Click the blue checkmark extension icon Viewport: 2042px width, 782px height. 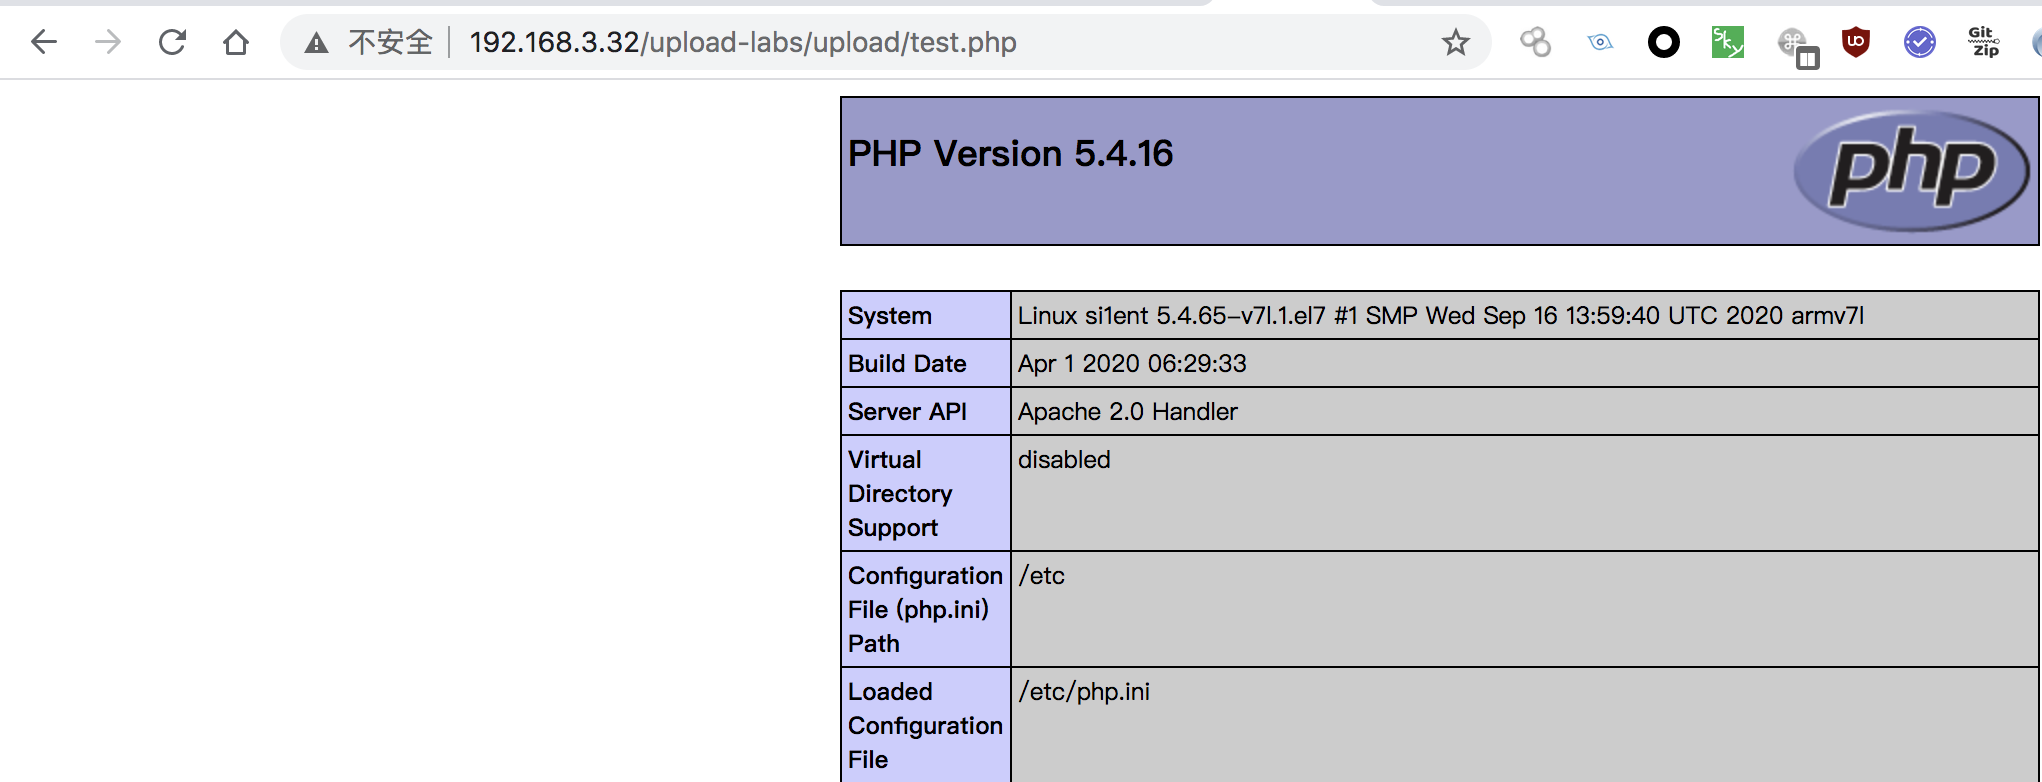1920,42
